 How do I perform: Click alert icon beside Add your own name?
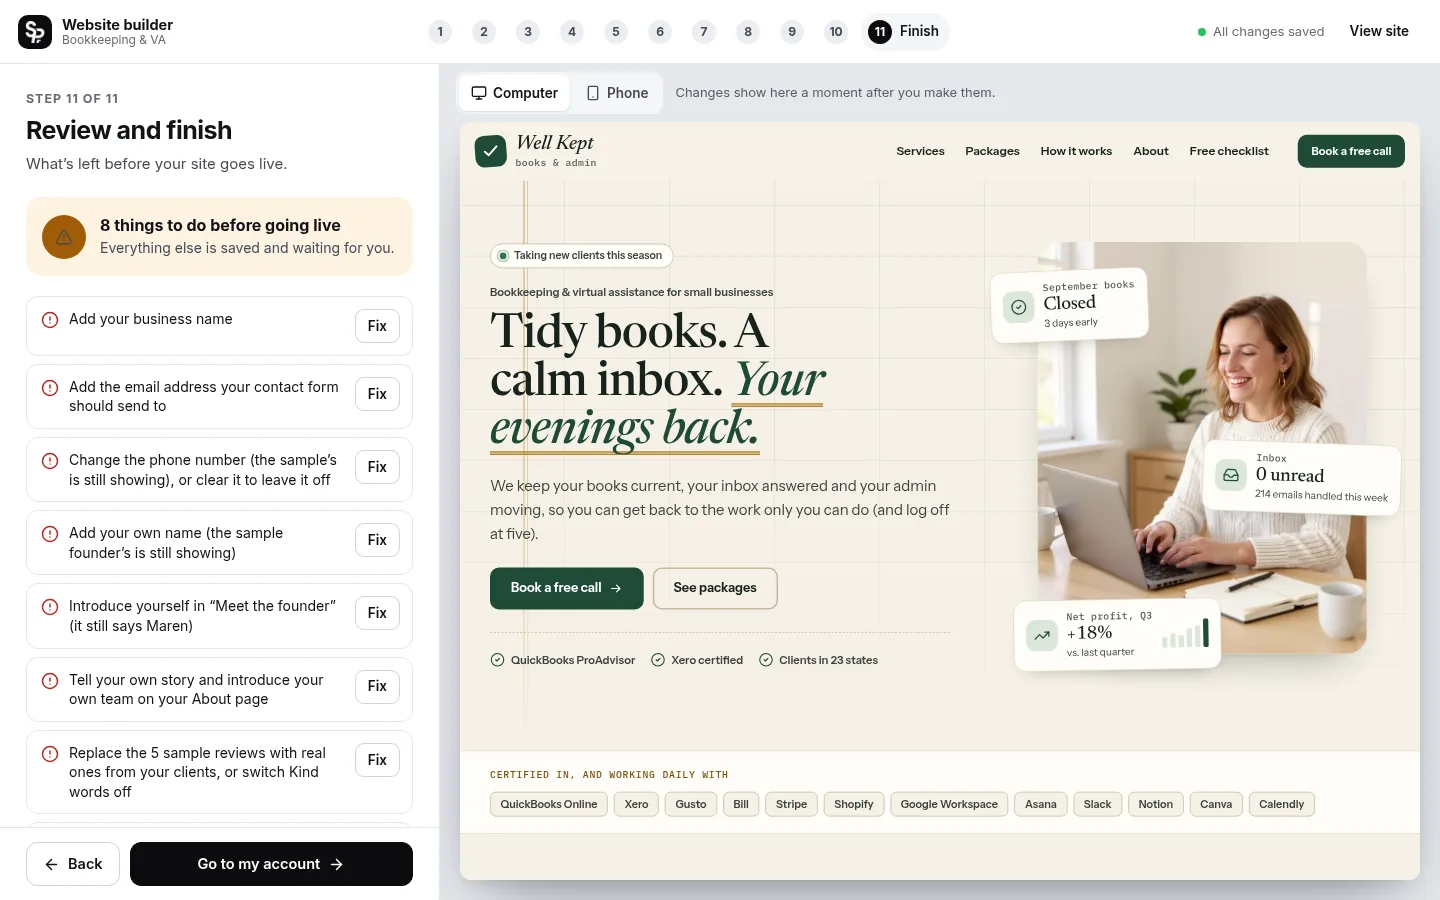pos(50,534)
